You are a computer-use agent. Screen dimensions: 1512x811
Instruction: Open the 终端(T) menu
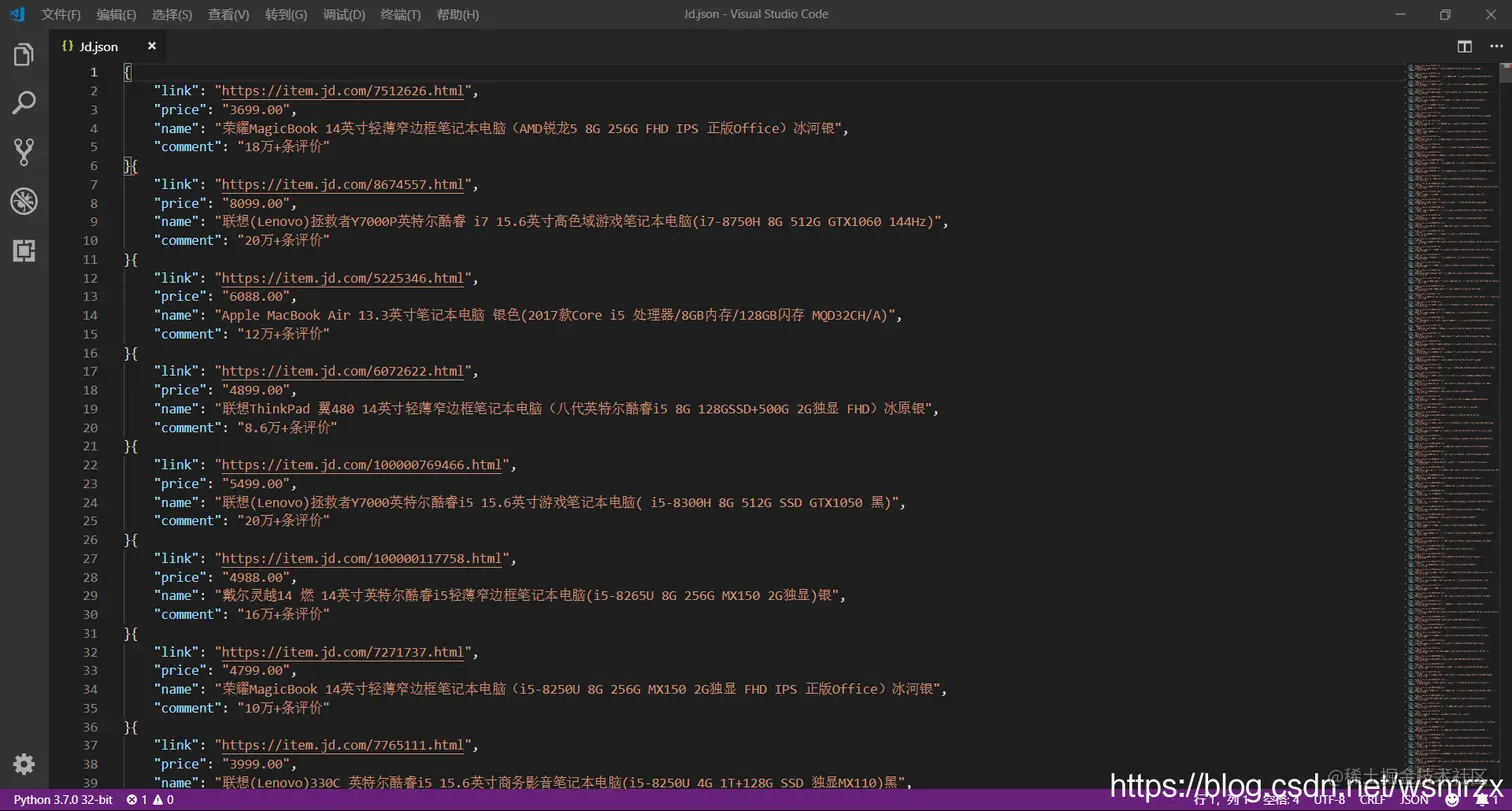coord(400,14)
